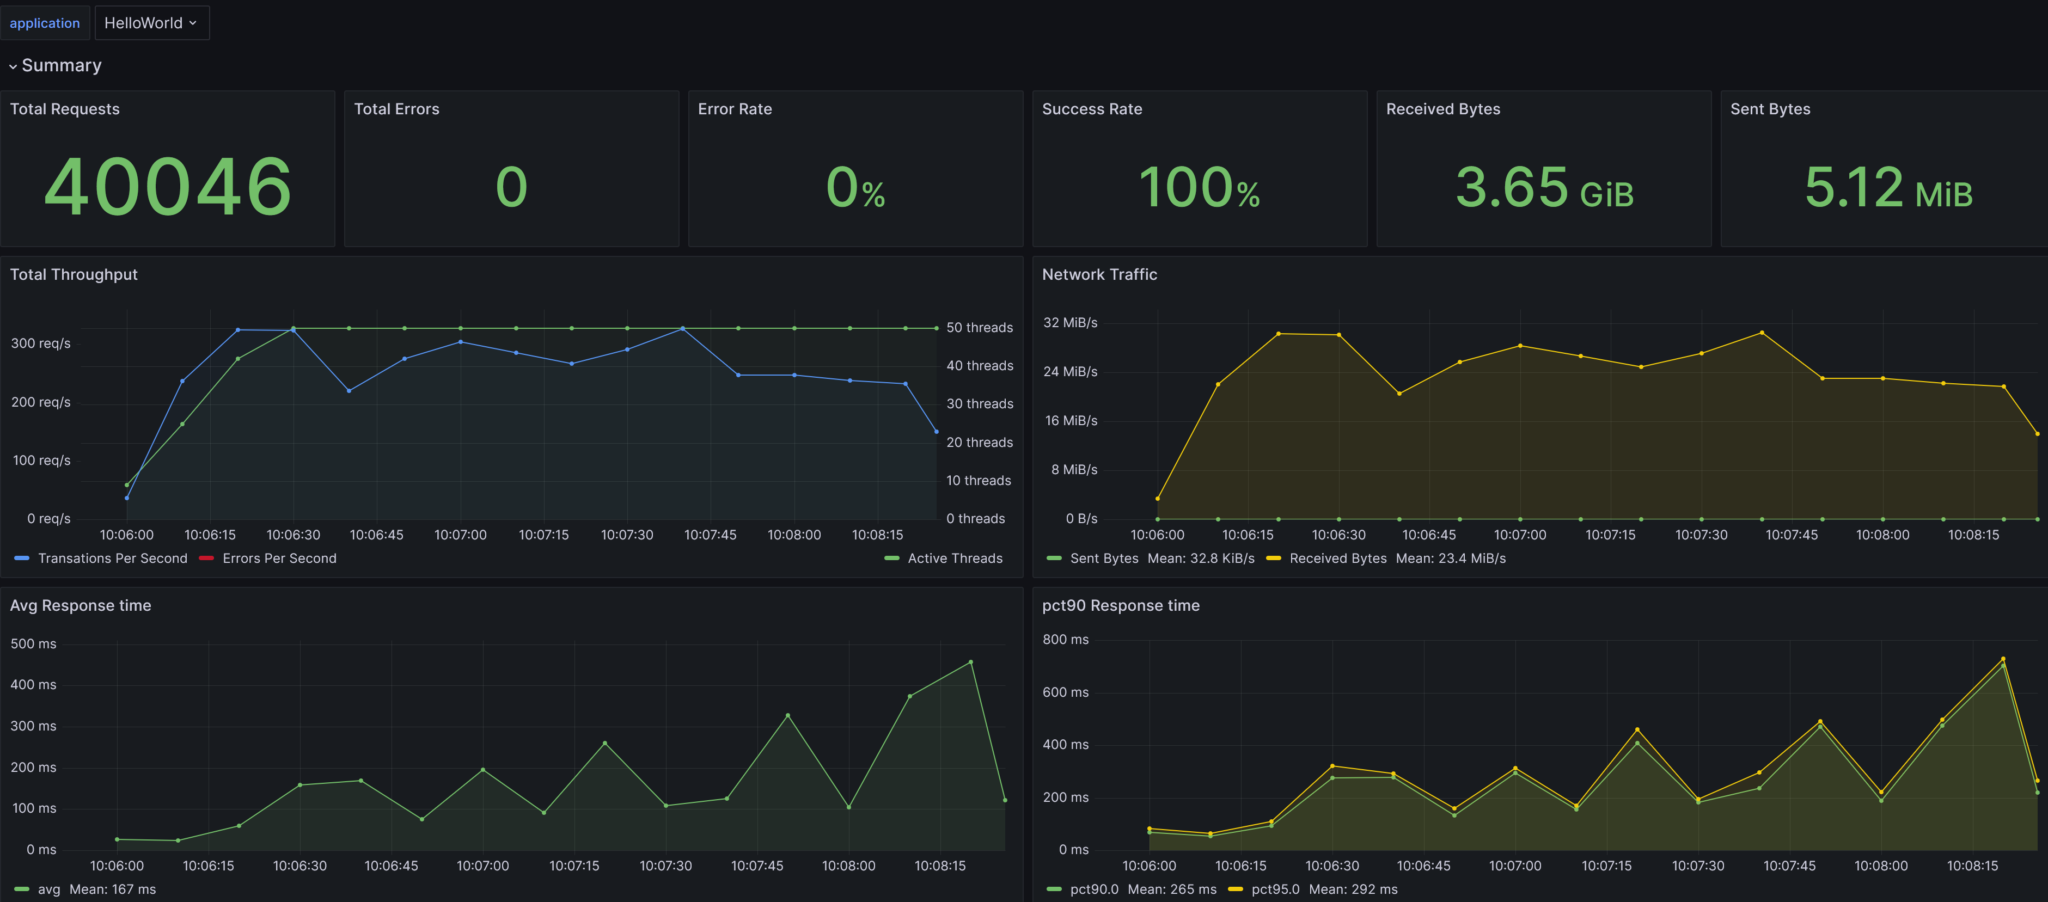Collapse the Summary row chevron
This screenshot has height=902, width=2048.
[13, 66]
